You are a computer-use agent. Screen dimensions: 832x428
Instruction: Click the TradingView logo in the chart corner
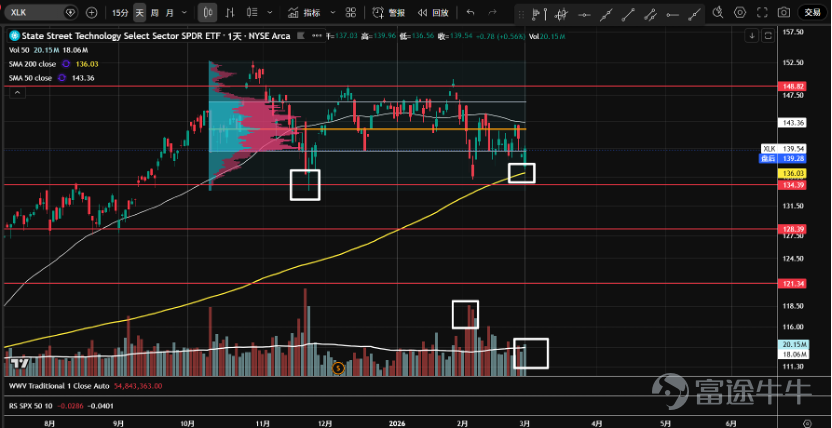20,363
